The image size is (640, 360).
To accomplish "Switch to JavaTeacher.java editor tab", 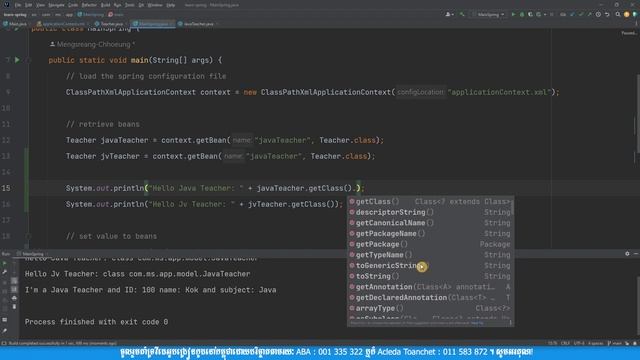I will click(197, 24).
